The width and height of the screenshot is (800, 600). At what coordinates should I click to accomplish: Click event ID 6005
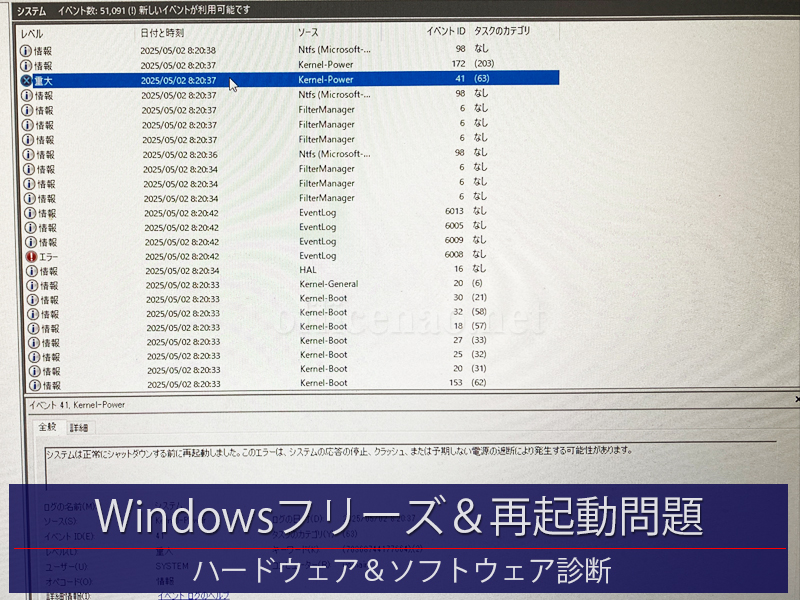tap(454, 226)
